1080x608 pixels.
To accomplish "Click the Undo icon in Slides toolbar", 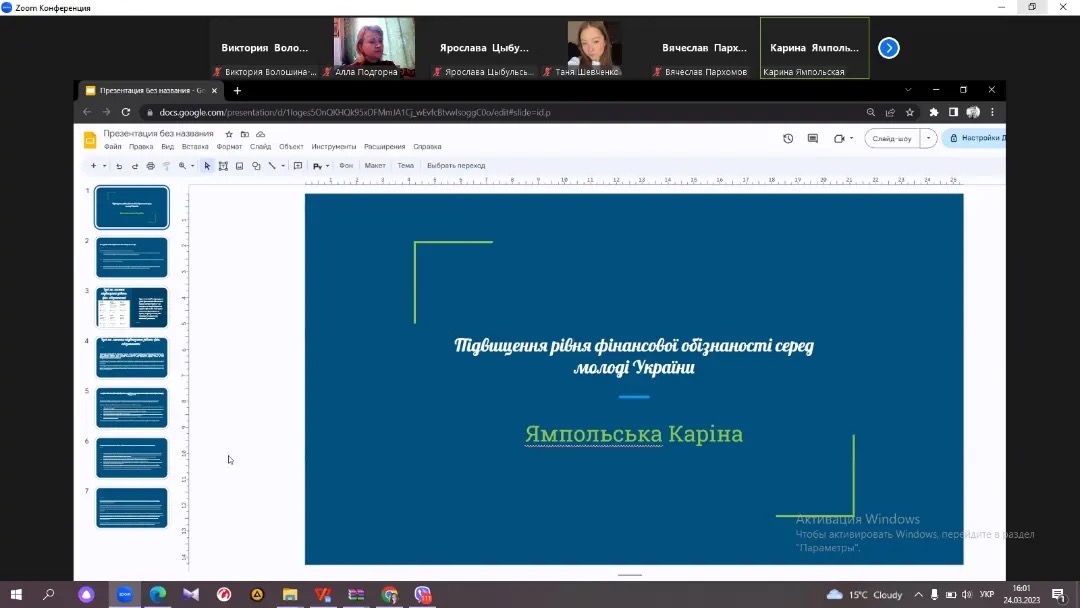I will point(119,166).
